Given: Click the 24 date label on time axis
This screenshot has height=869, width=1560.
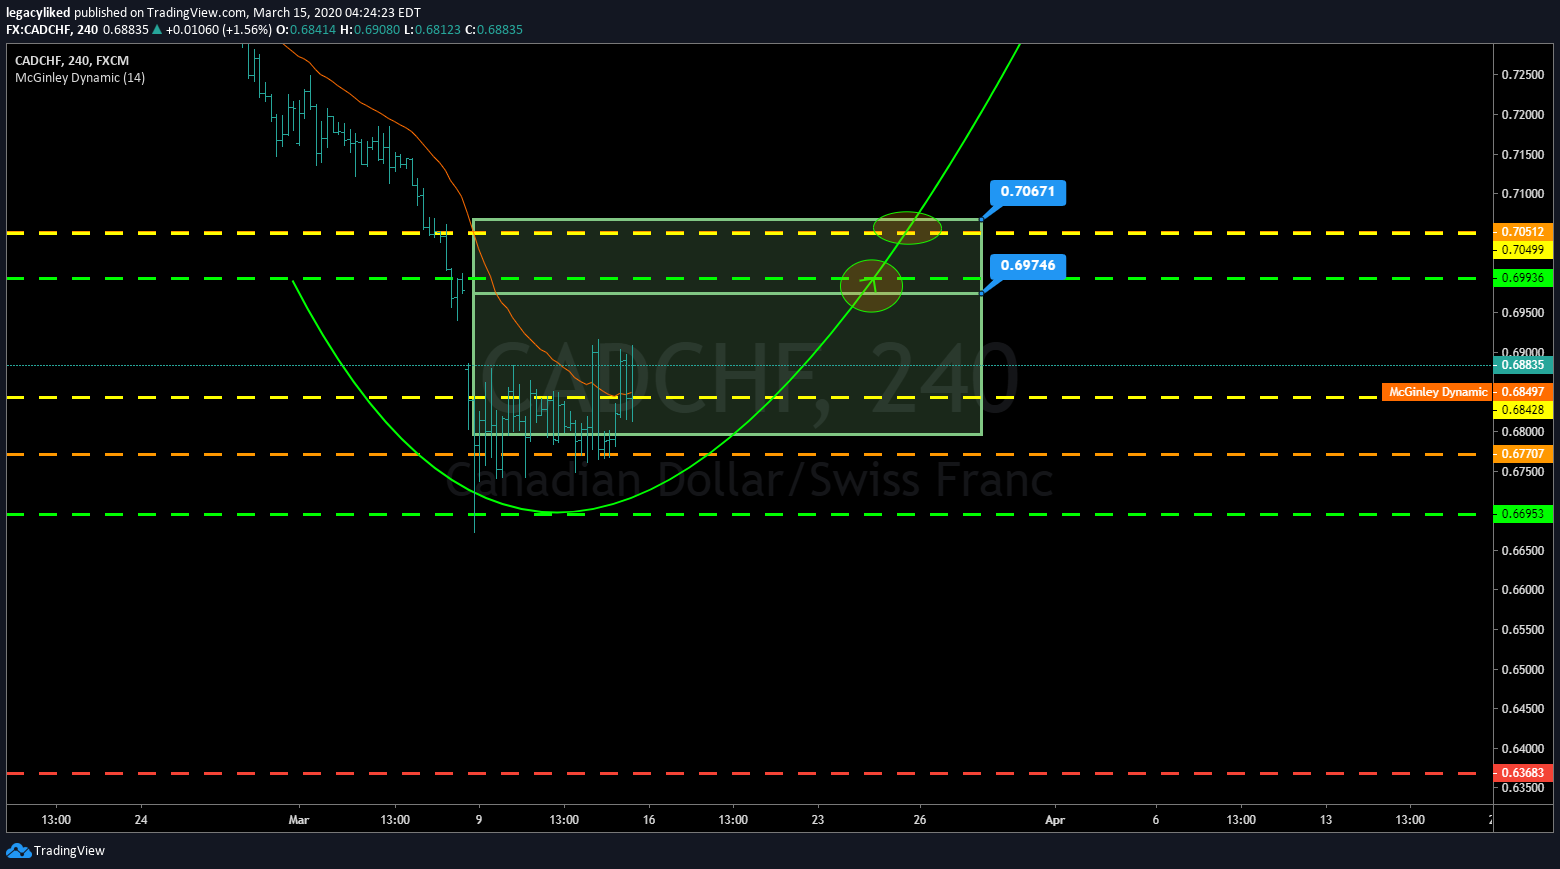Looking at the screenshot, I should [x=141, y=820].
